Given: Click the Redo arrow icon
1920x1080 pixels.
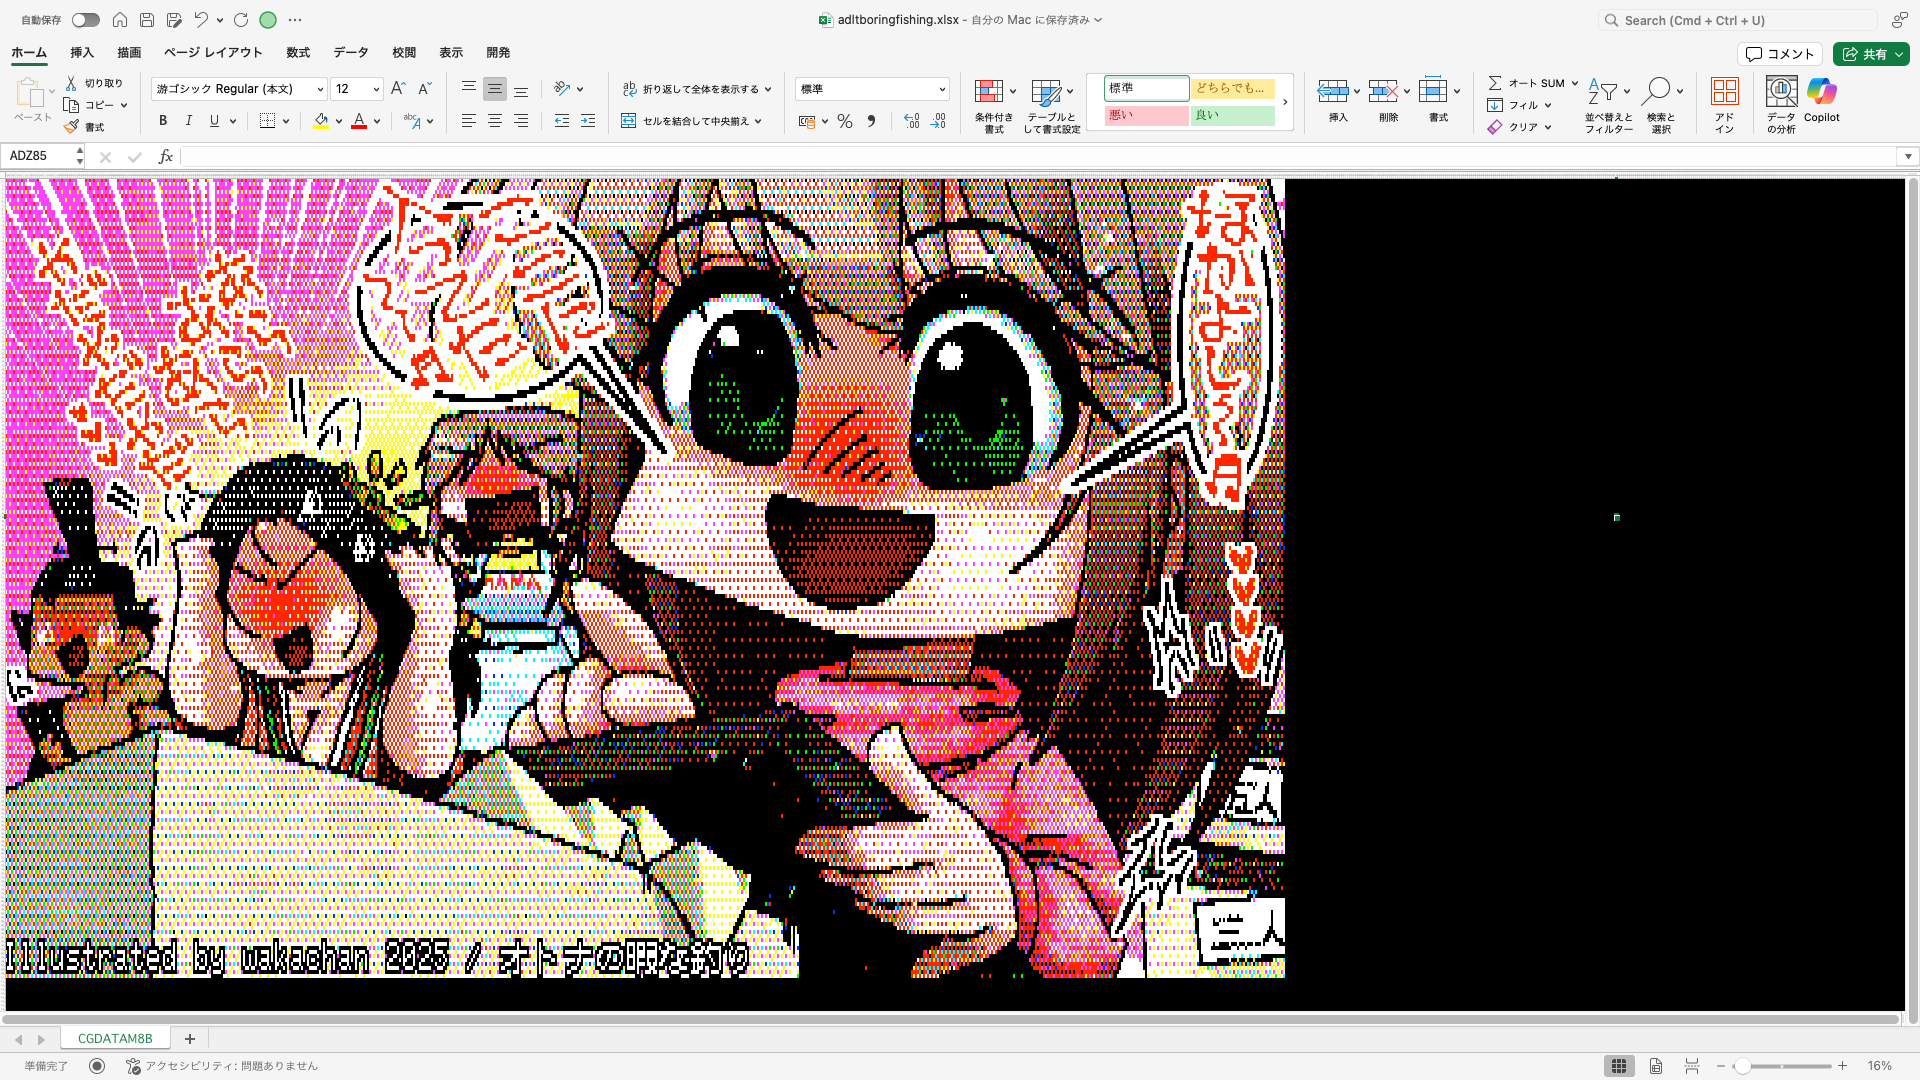Looking at the screenshot, I should point(241,20).
